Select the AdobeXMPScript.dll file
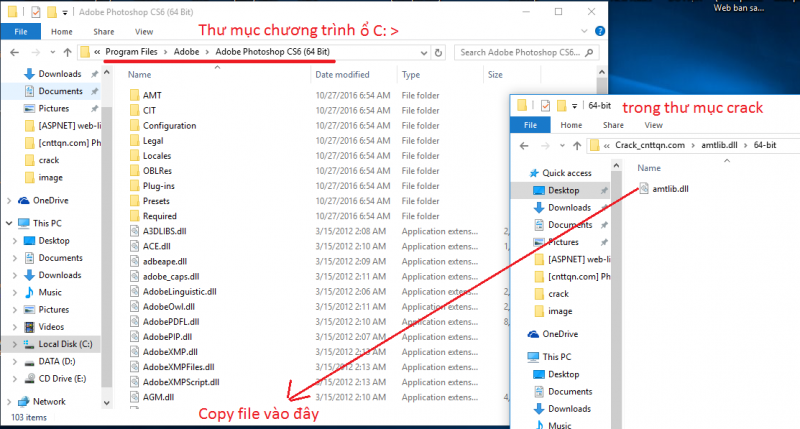The height and width of the screenshot is (429, 800). [x=181, y=382]
